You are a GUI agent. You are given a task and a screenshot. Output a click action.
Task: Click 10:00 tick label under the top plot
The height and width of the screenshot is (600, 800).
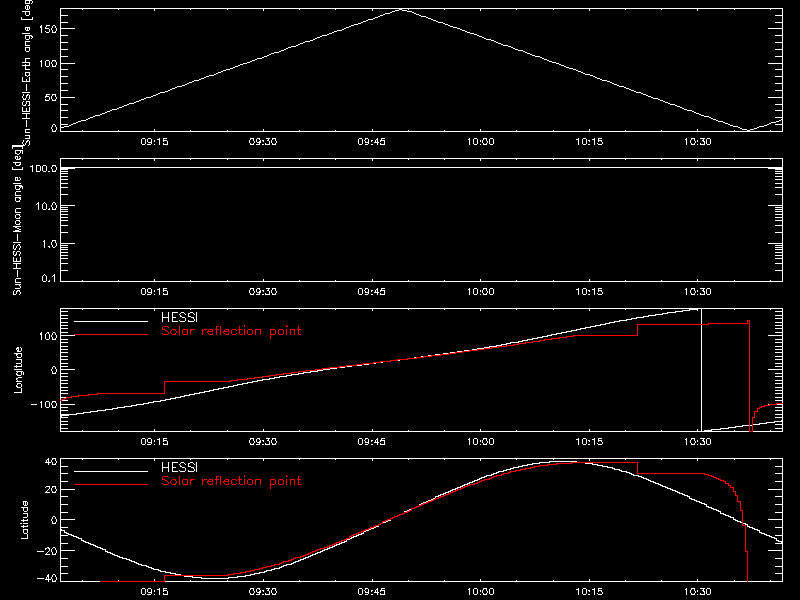pos(481,142)
